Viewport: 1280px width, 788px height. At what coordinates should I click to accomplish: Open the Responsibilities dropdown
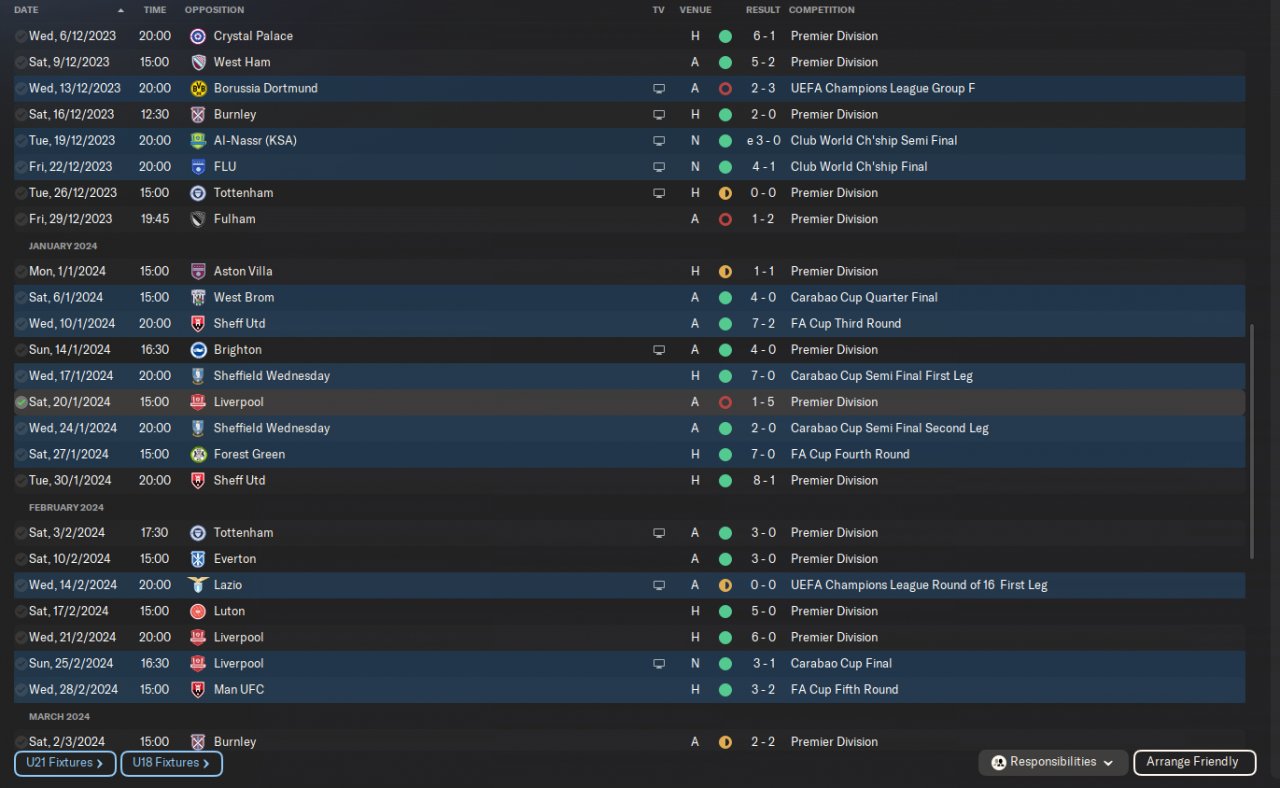pyautogui.click(x=1053, y=762)
